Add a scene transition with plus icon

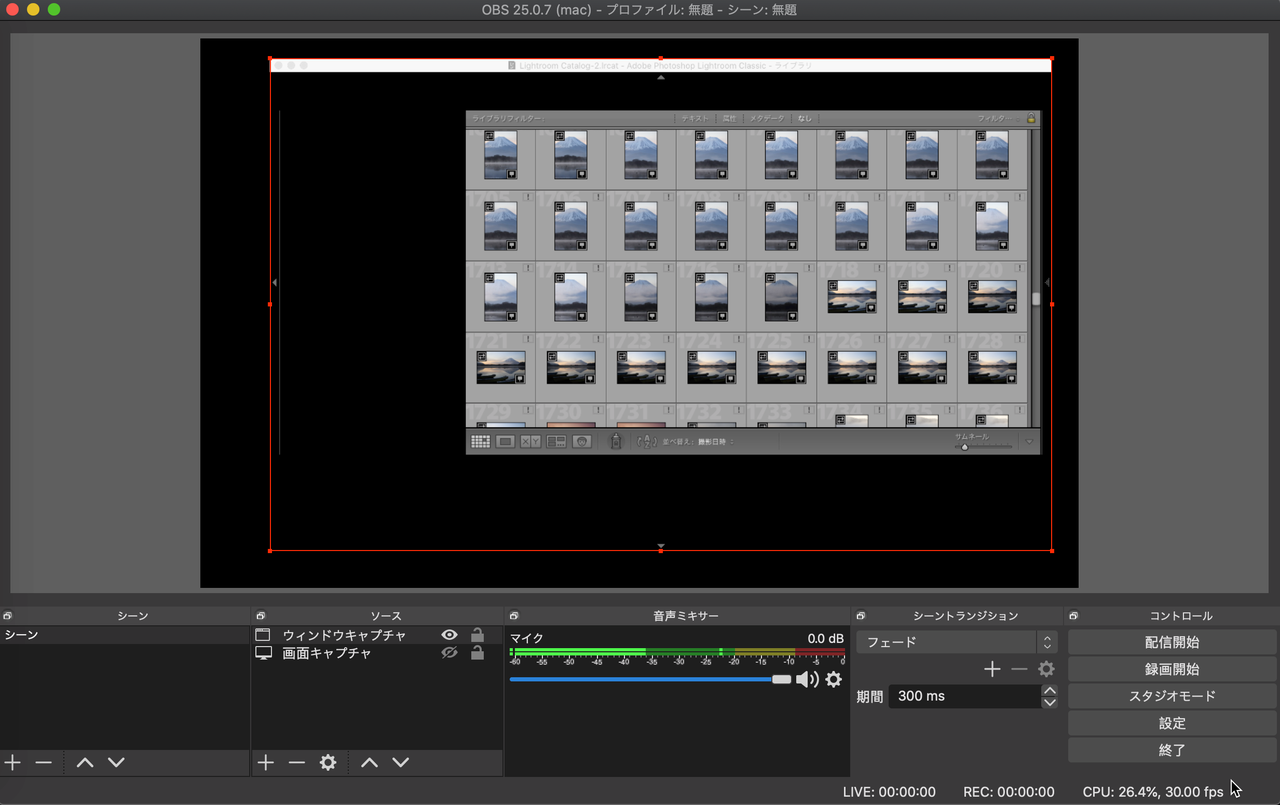992,669
